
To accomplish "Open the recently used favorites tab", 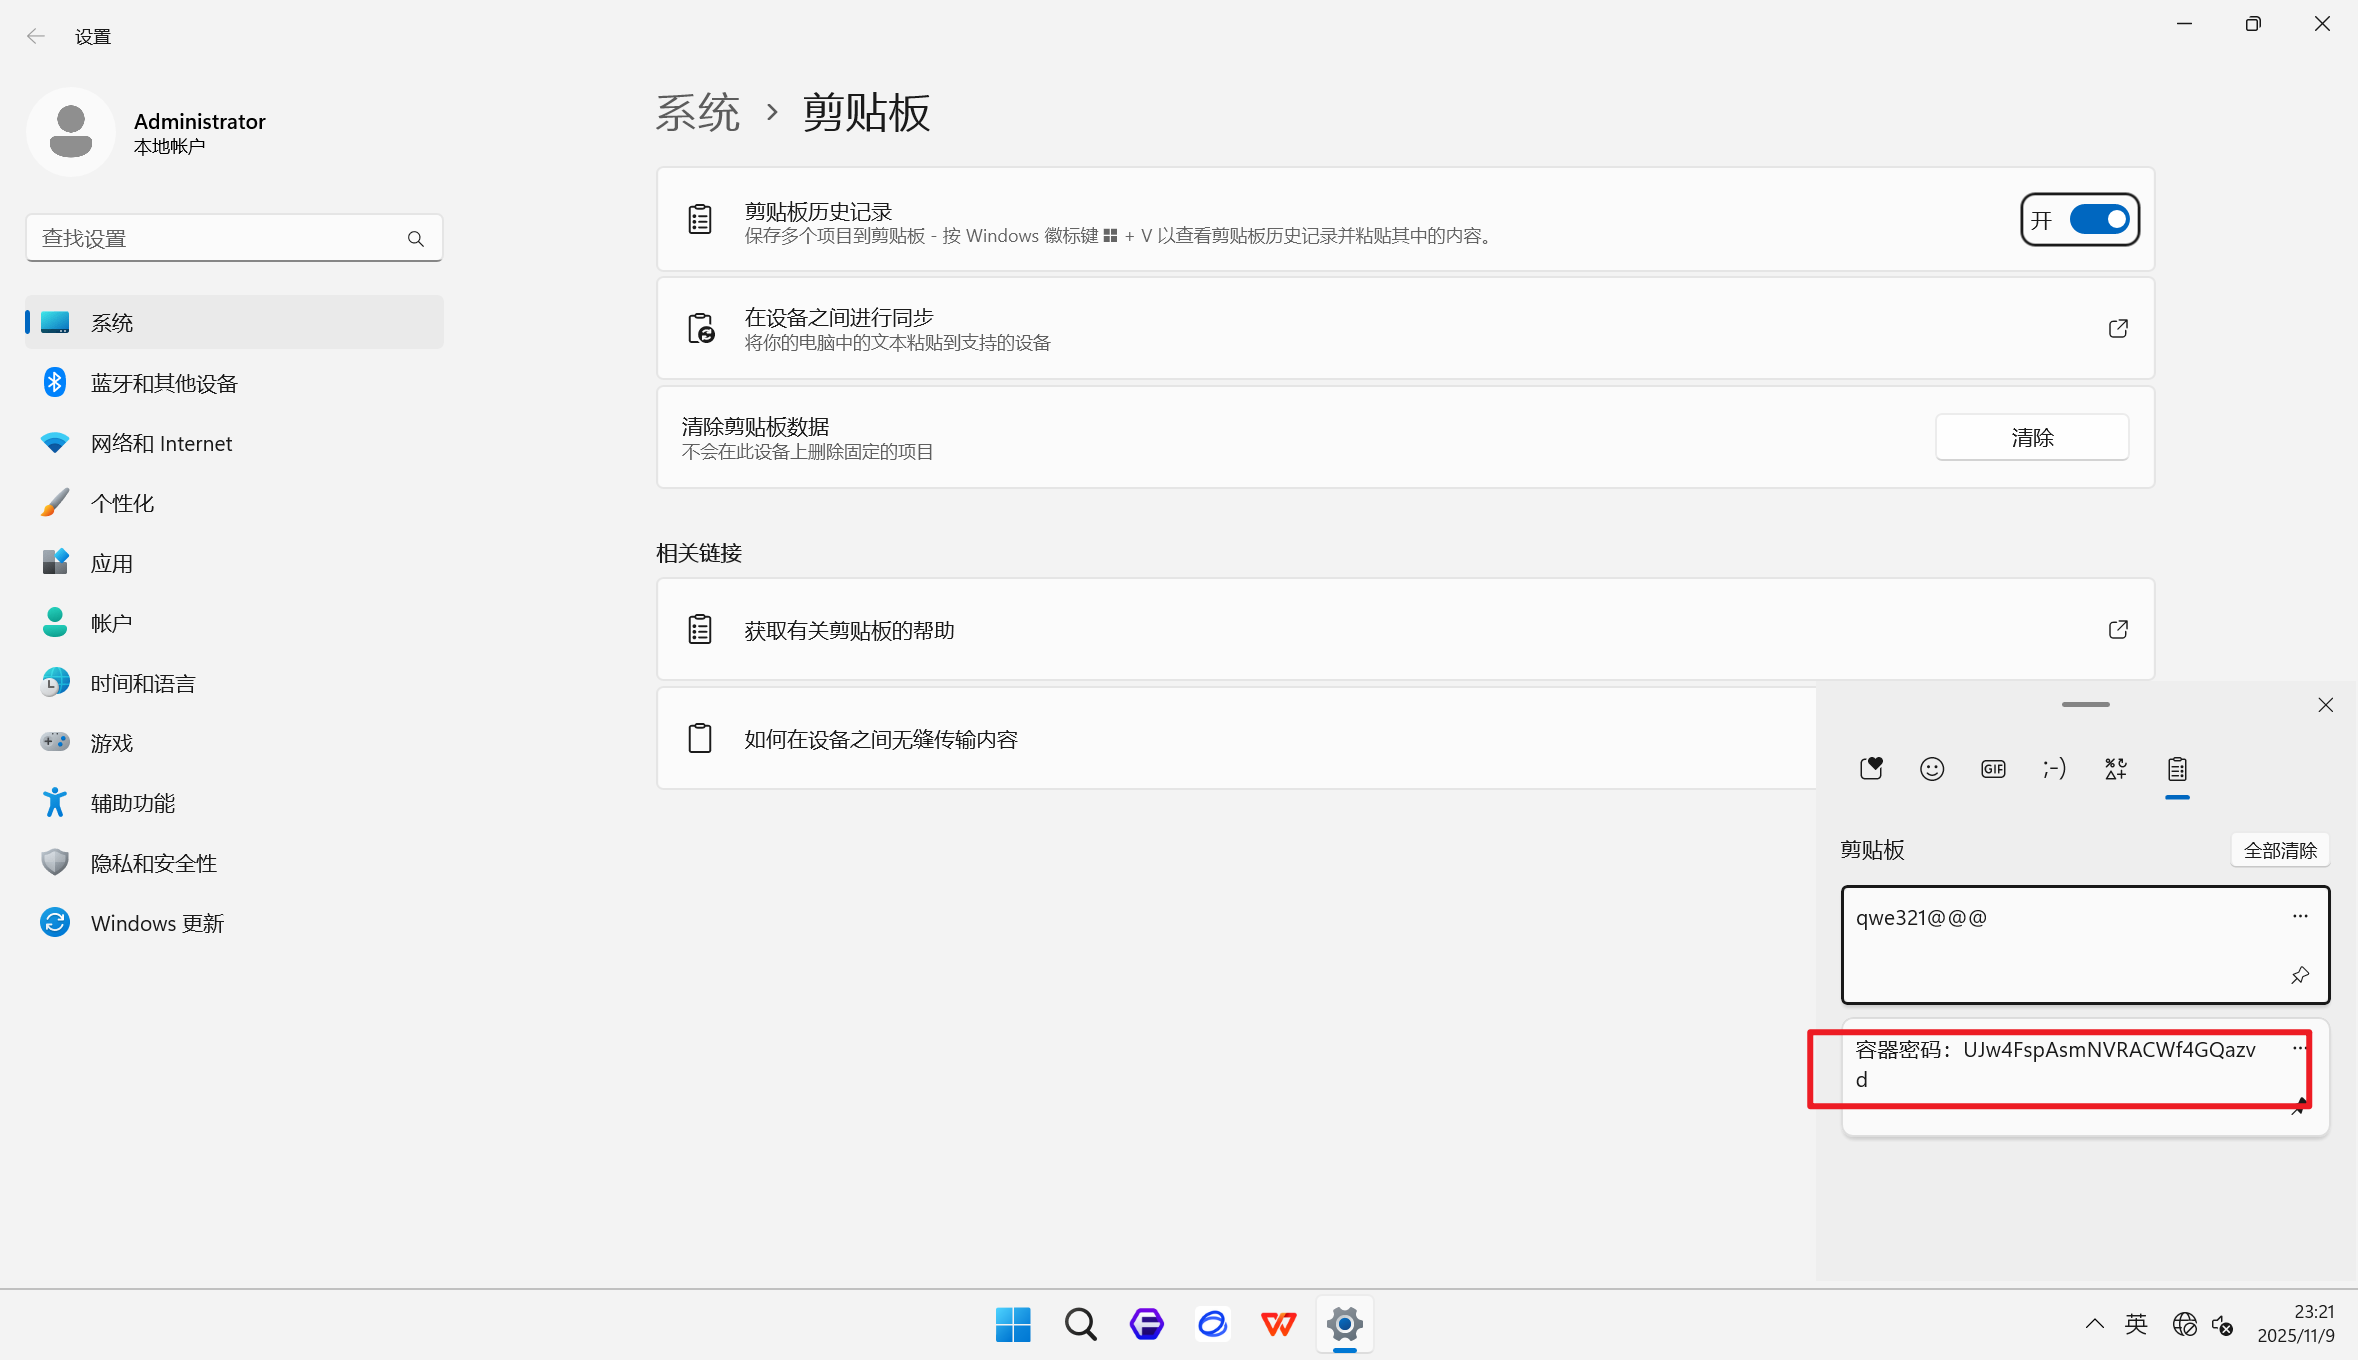I will tap(1871, 768).
